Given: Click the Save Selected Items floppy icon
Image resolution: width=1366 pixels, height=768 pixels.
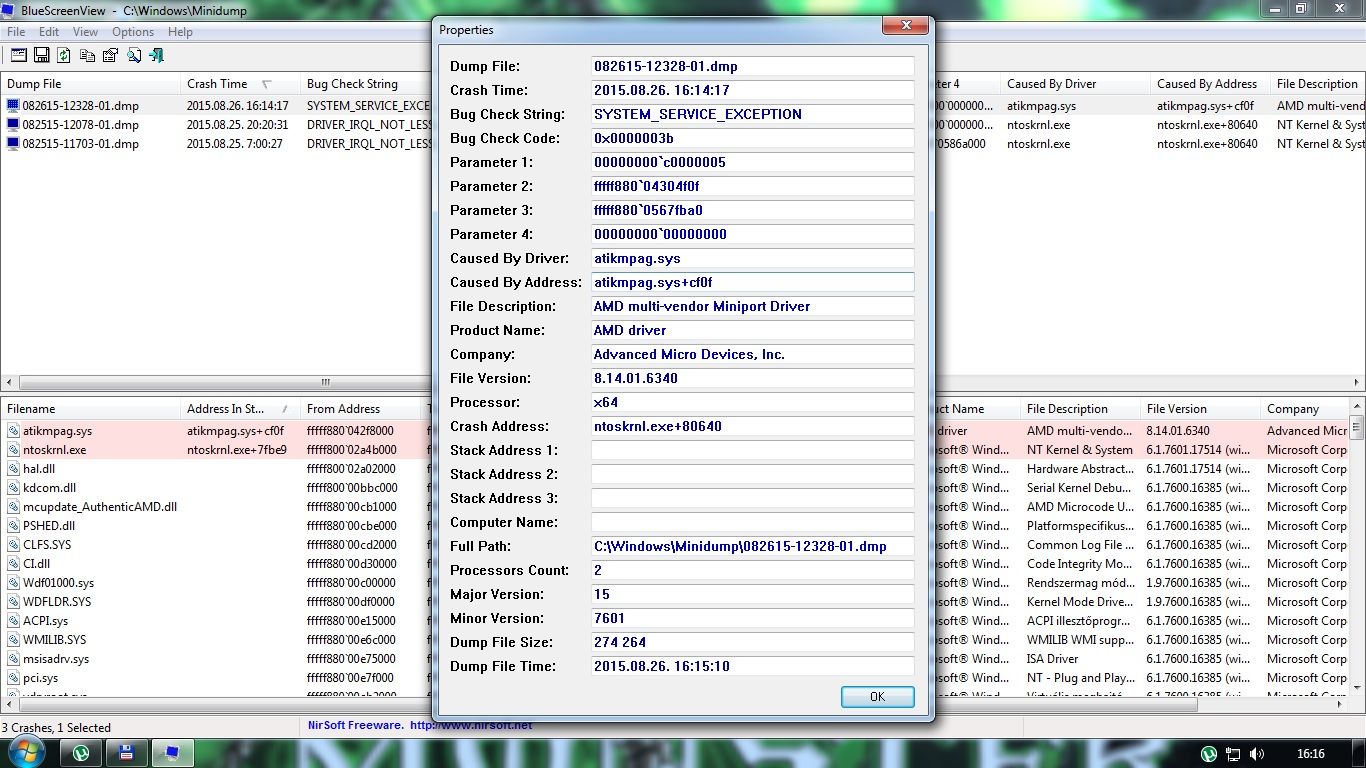Looking at the screenshot, I should pyautogui.click(x=42, y=55).
